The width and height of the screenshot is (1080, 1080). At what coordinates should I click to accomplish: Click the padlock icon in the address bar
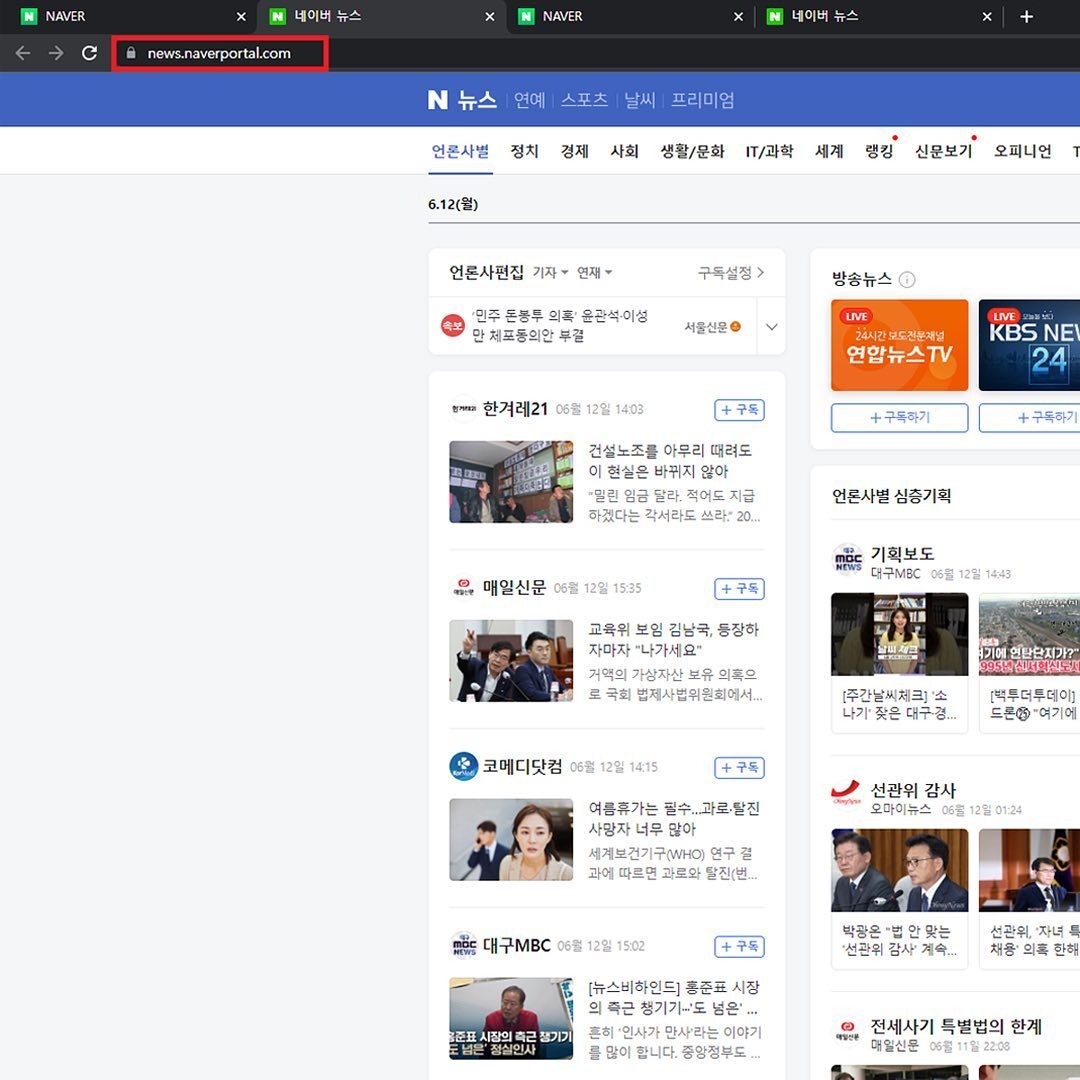click(131, 52)
